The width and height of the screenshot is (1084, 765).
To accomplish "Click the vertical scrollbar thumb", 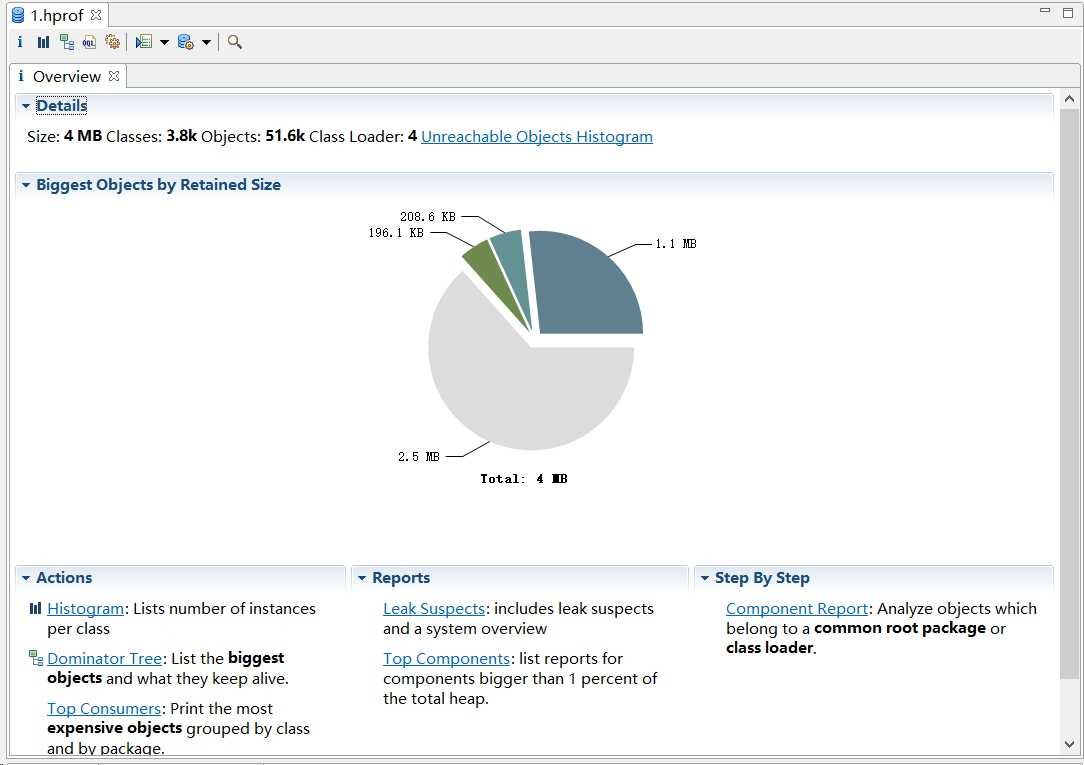I will (1069, 394).
